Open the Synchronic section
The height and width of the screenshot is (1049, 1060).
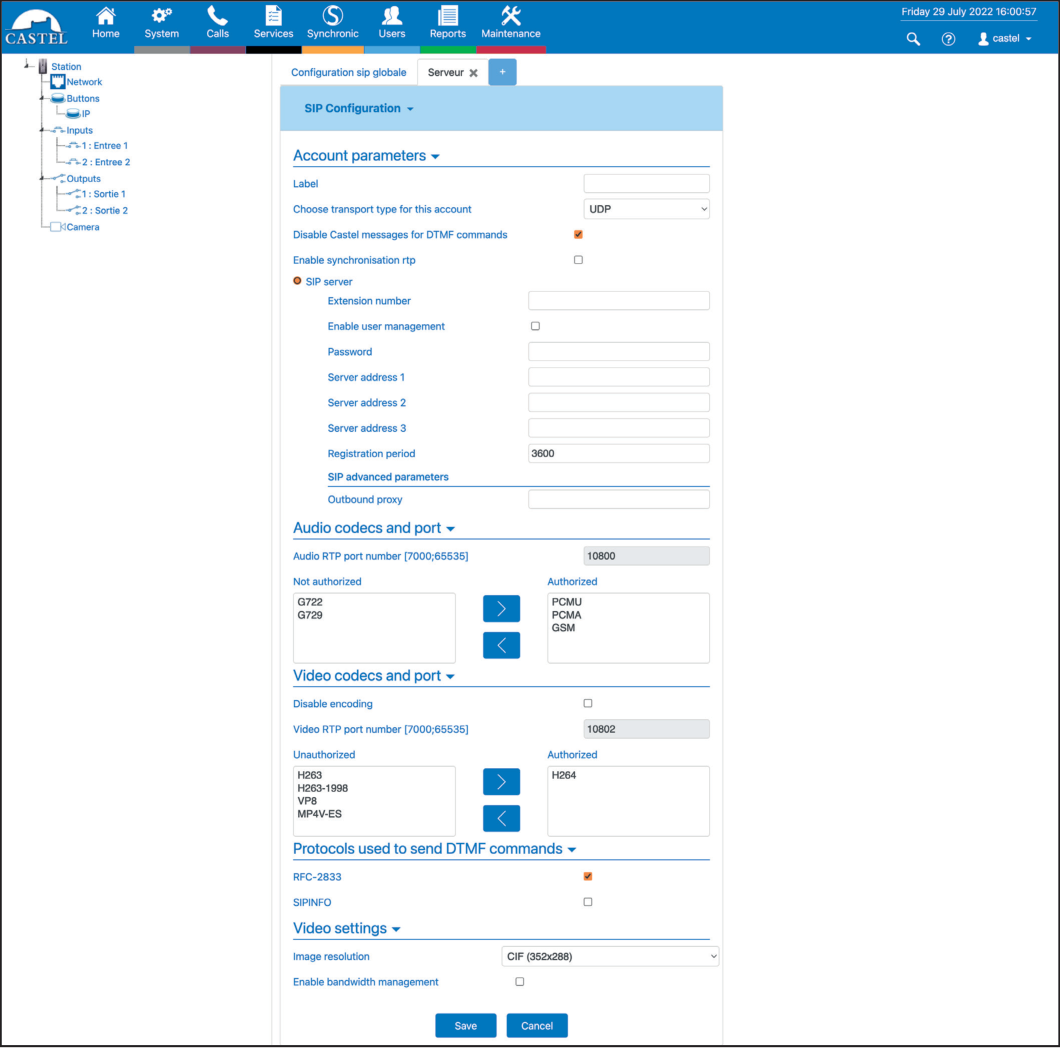point(332,22)
